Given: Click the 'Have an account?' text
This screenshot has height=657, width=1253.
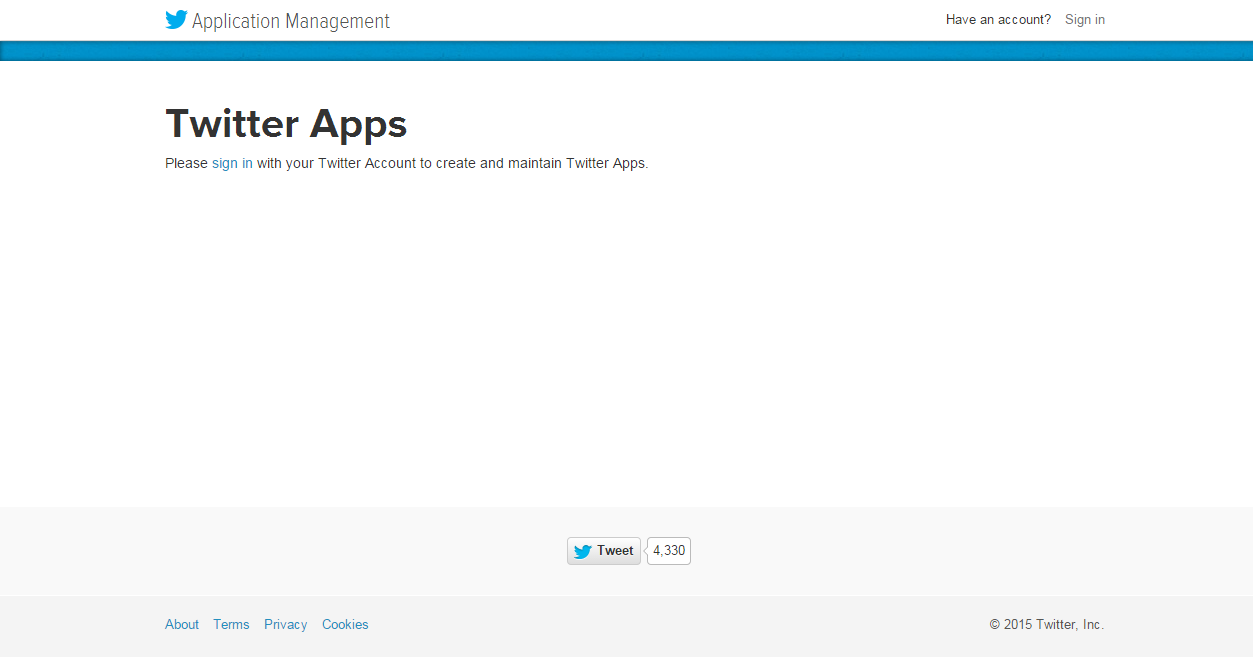Looking at the screenshot, I should [x=998, y=19].
